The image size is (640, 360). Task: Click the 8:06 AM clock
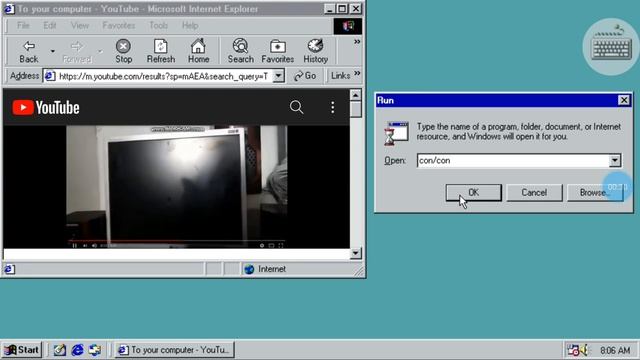(x=615, y=350)
